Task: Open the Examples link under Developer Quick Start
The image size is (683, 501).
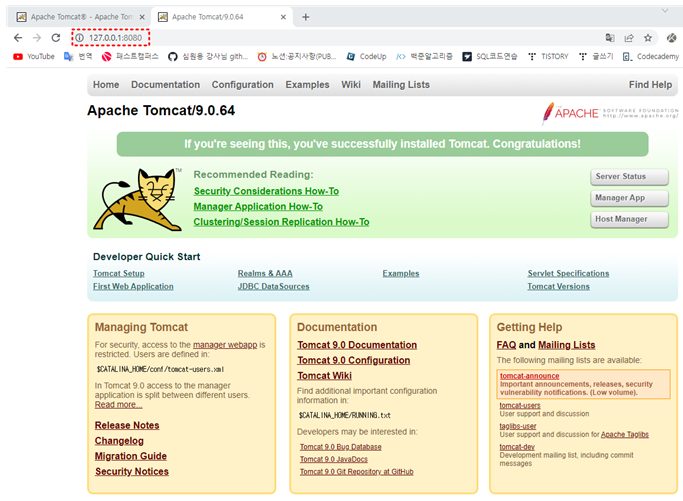Action: (x=401, y=273)
